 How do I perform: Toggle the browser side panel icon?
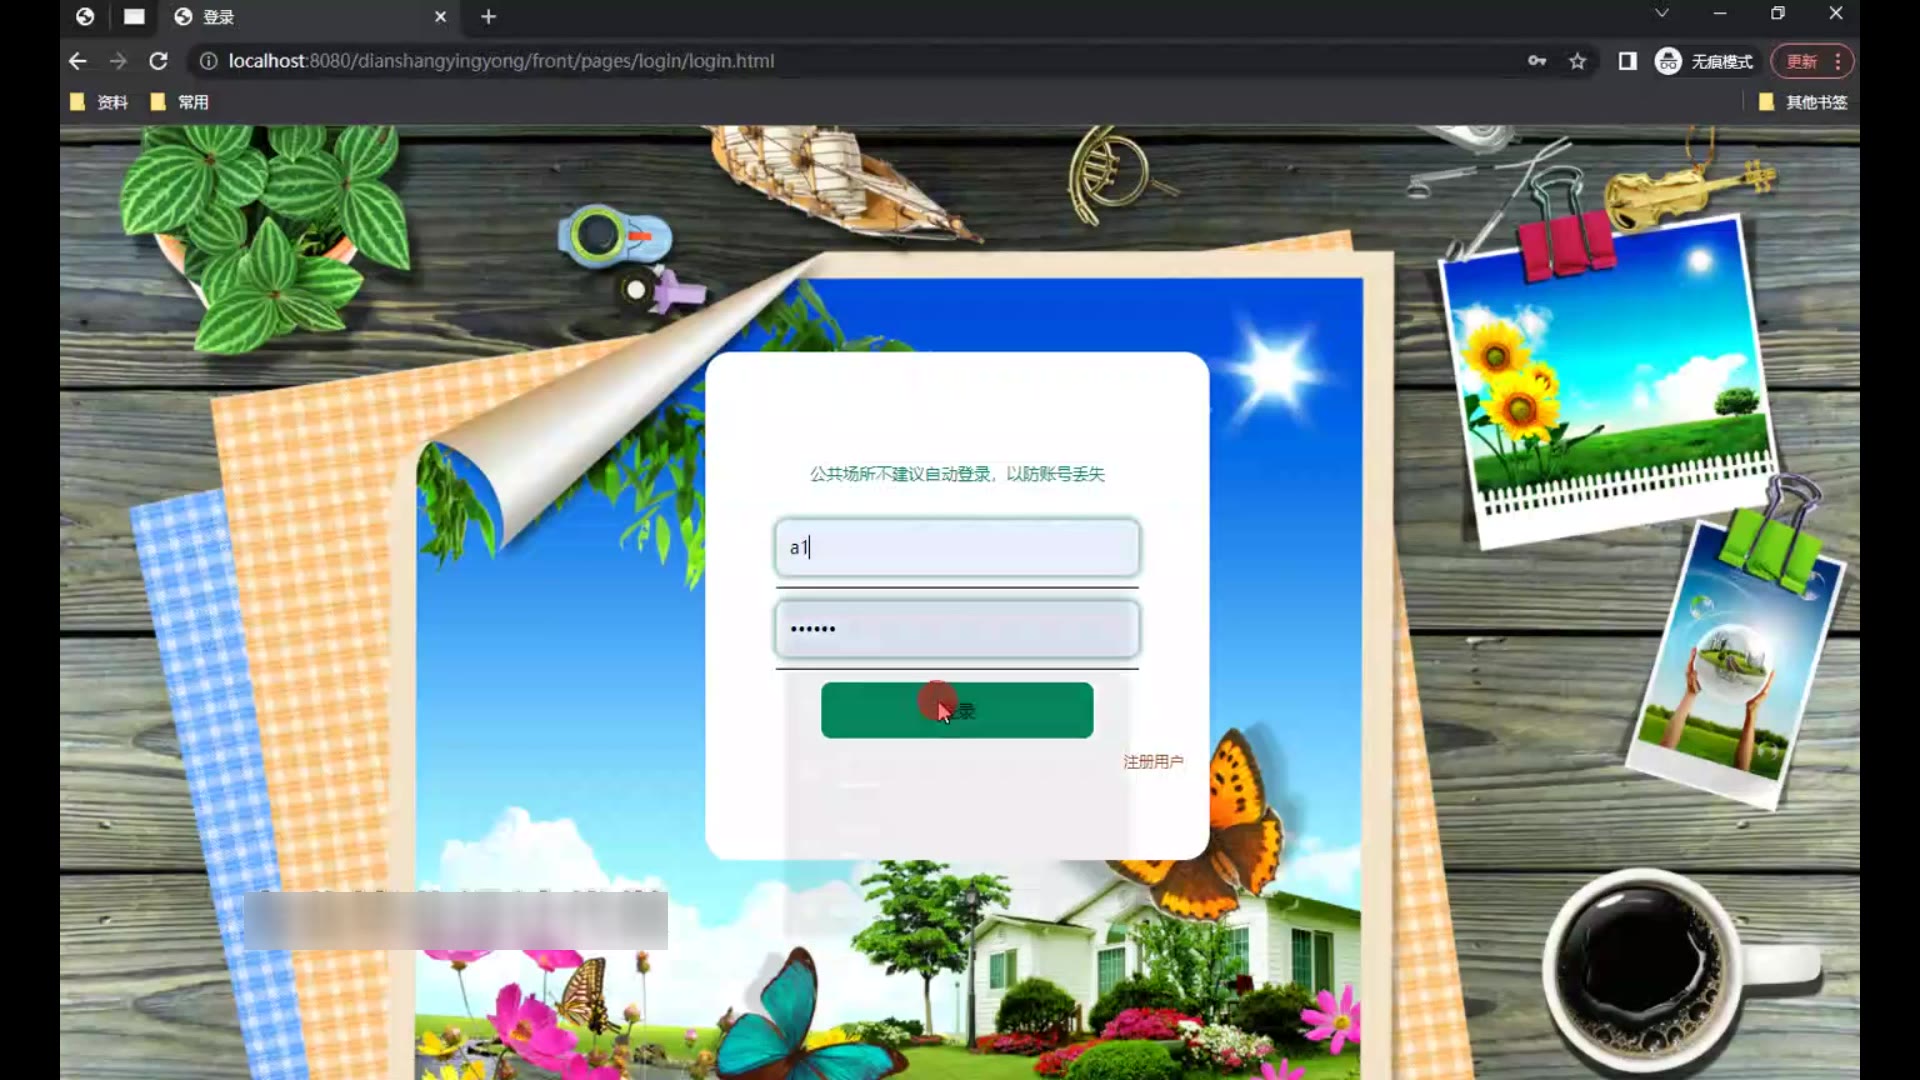[x=1627, y=61]
